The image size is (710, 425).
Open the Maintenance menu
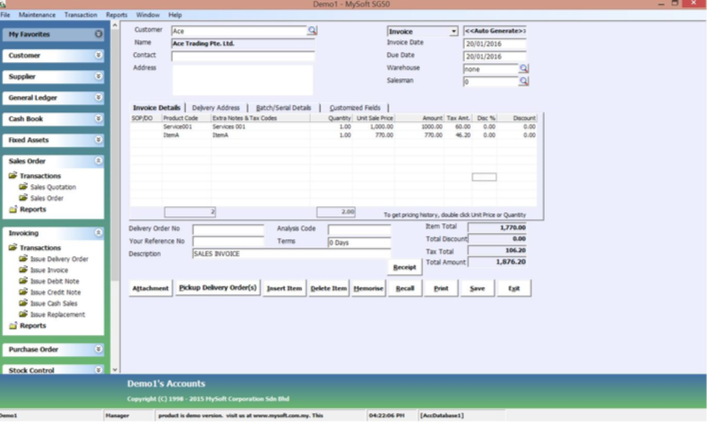[x=37, y=15]
